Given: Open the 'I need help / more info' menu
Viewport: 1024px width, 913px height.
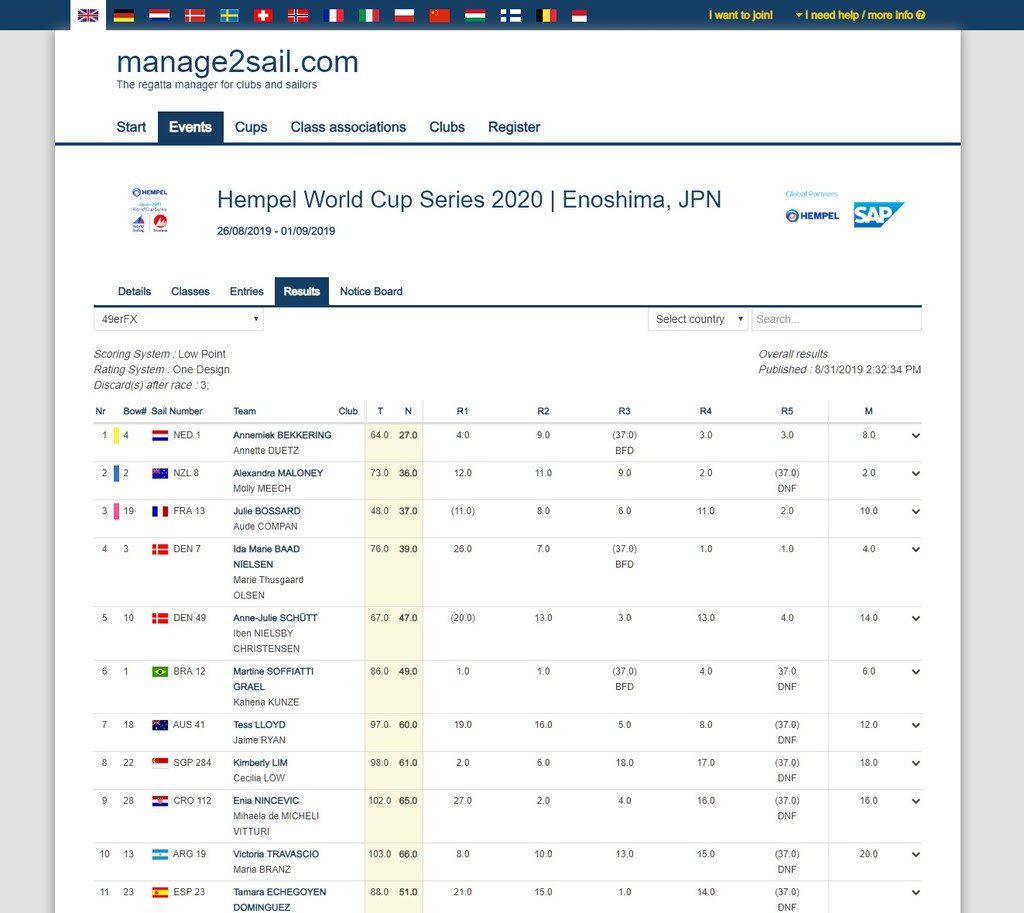Looking at the screenshot, I should pos(860,15).
